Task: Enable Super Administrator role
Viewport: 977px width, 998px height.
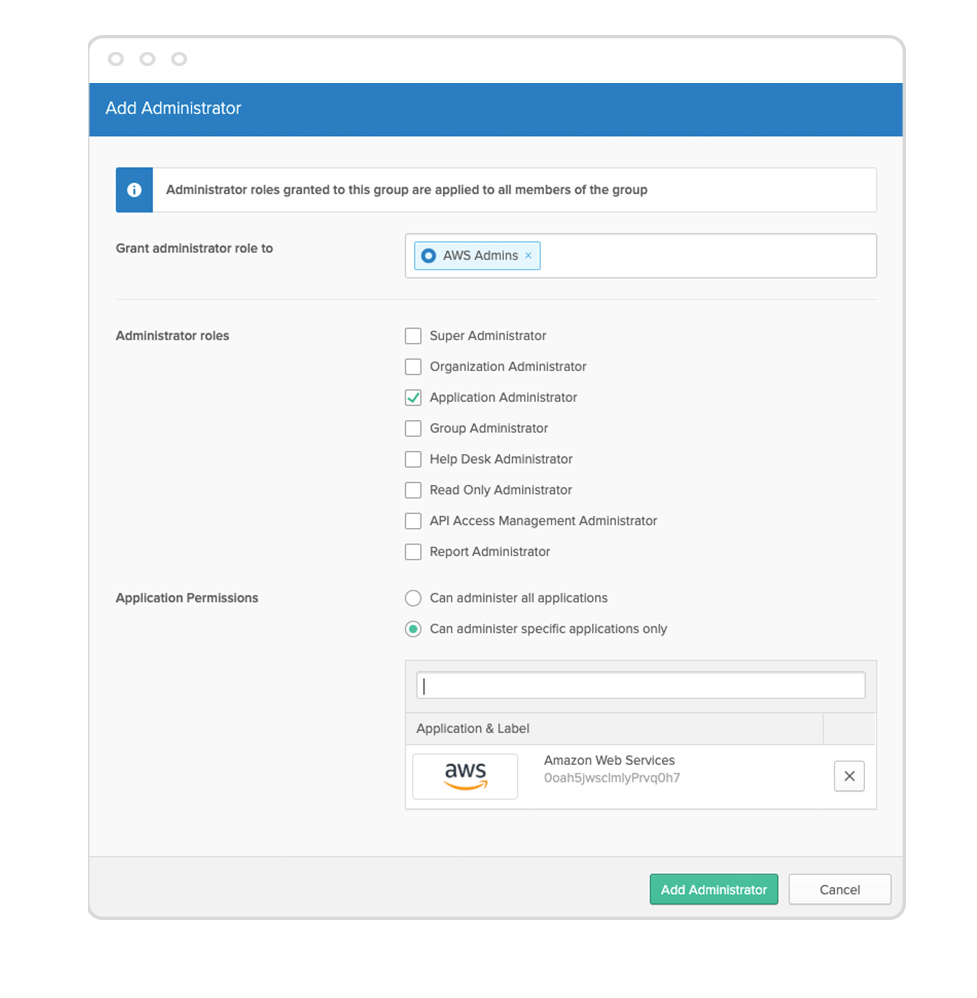Action: point(413,336)
